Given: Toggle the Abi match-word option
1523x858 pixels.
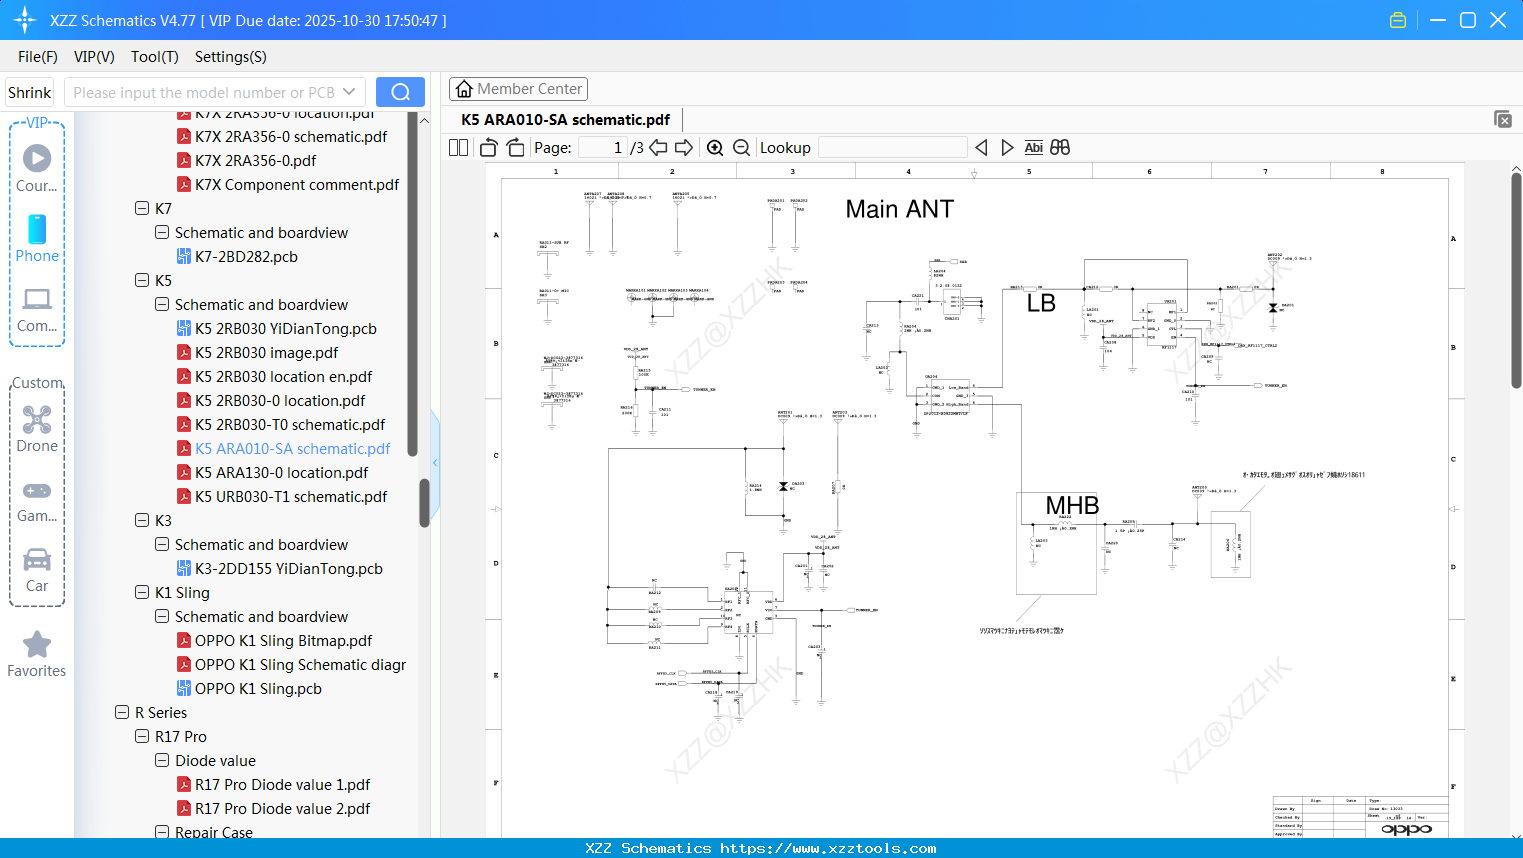Looking at the screenshot, I should (x=1033, y=148).
